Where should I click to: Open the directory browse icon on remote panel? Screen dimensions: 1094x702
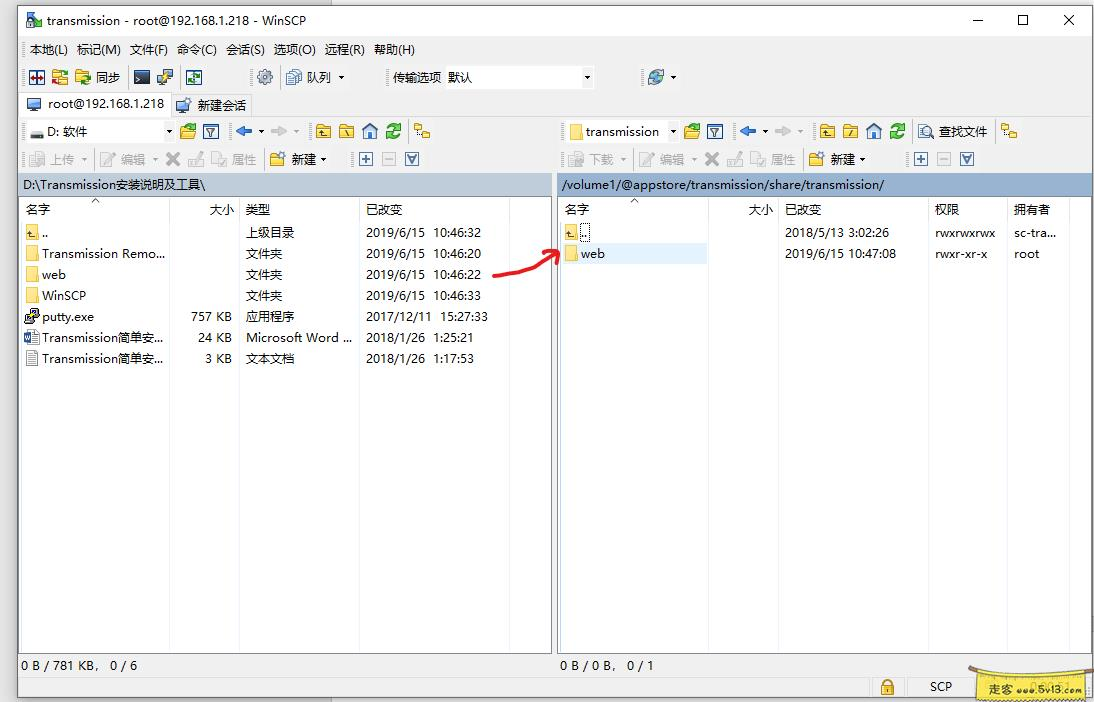coord(692,131)
